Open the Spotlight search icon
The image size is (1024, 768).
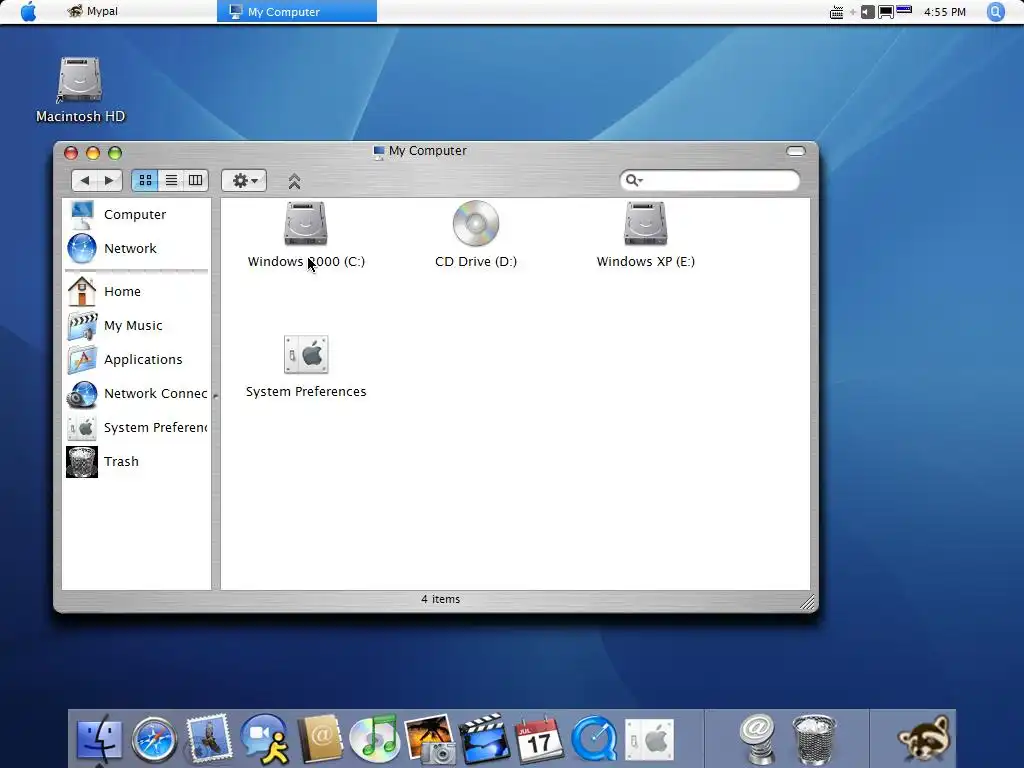995,12
